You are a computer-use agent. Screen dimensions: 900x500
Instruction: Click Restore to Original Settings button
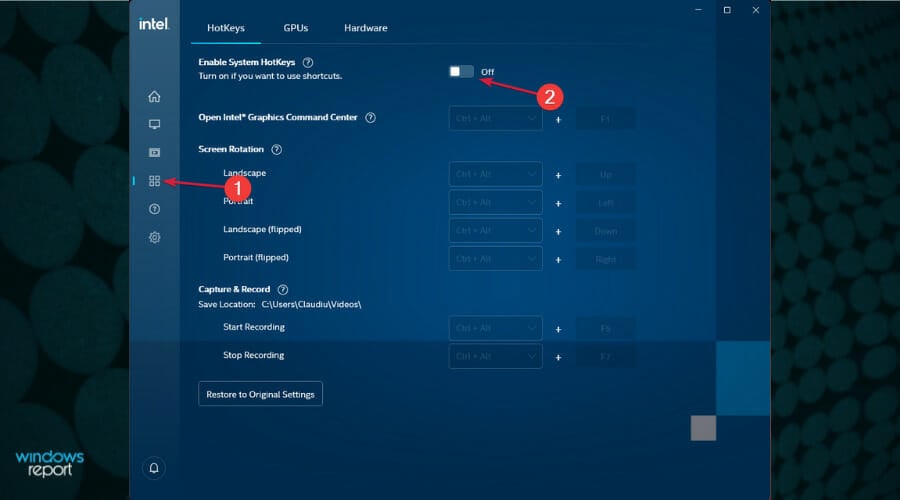[x=260, y=394]
